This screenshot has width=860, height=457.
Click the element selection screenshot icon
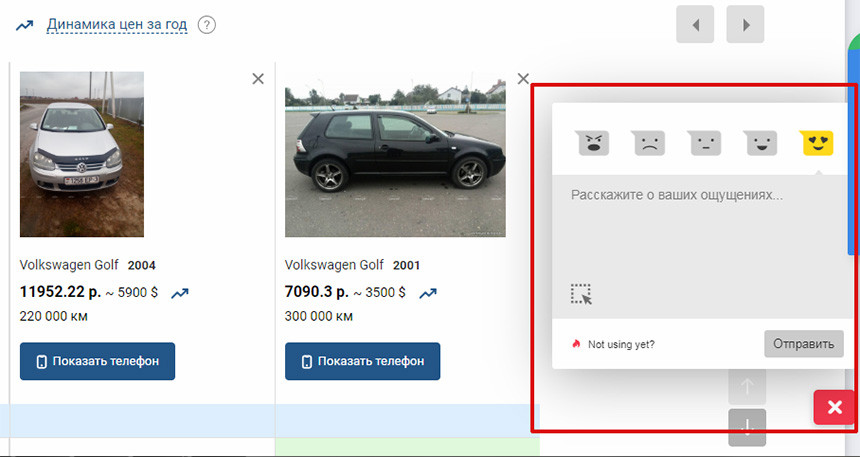click(581, 294)
